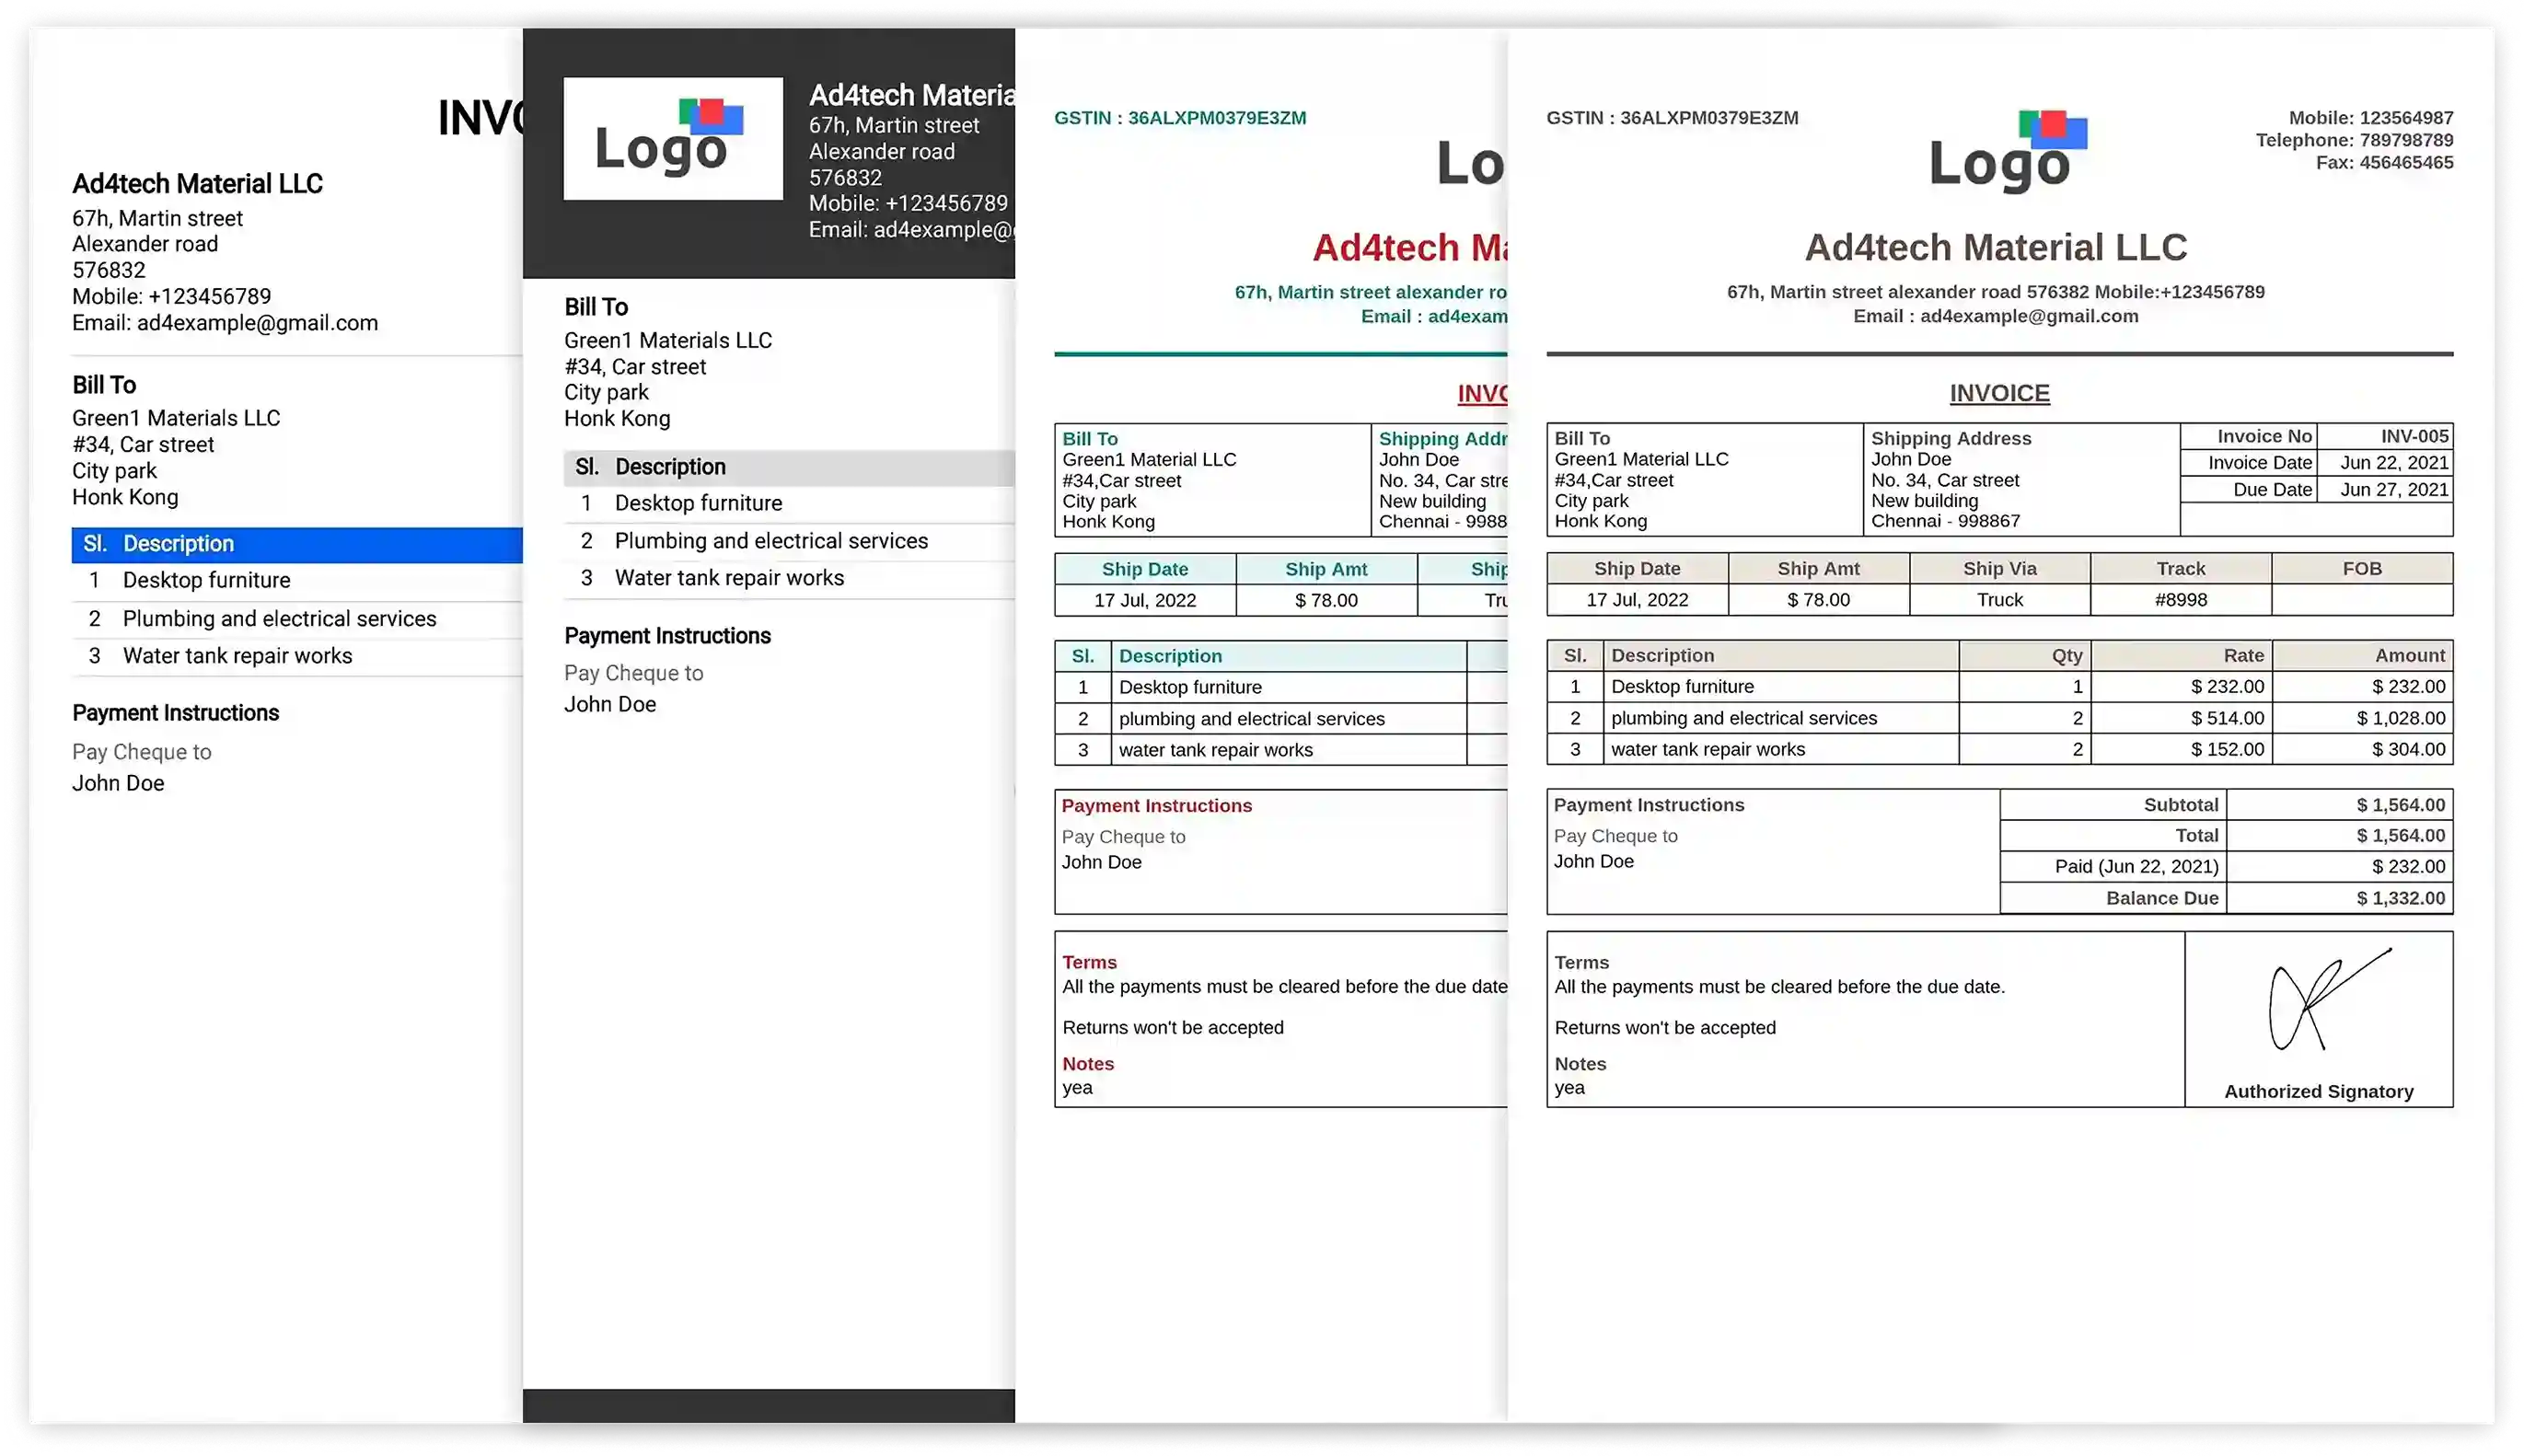Expand the FOB column on the shipping table

point(2362,568)
